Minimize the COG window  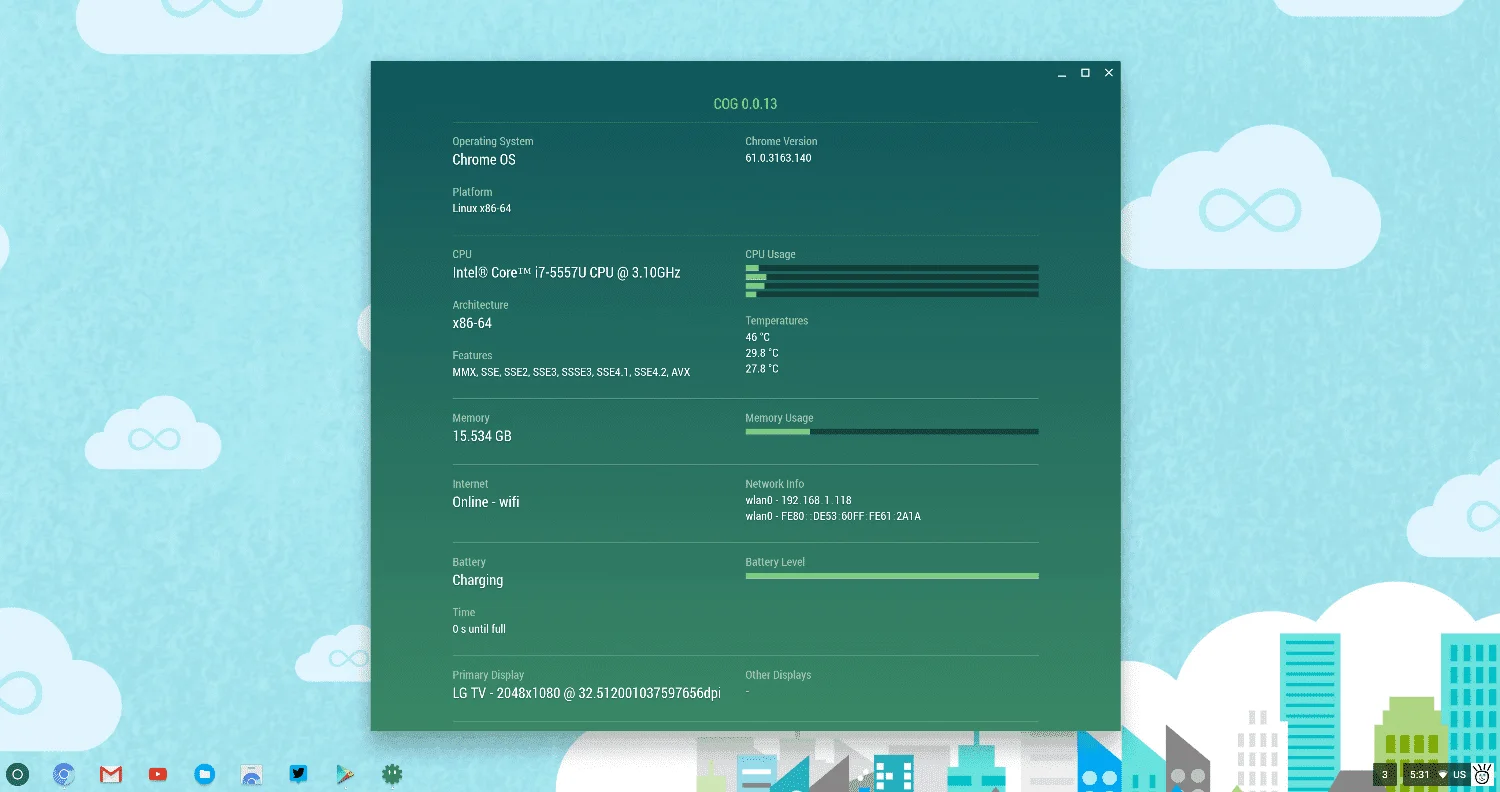[1062, 73]
